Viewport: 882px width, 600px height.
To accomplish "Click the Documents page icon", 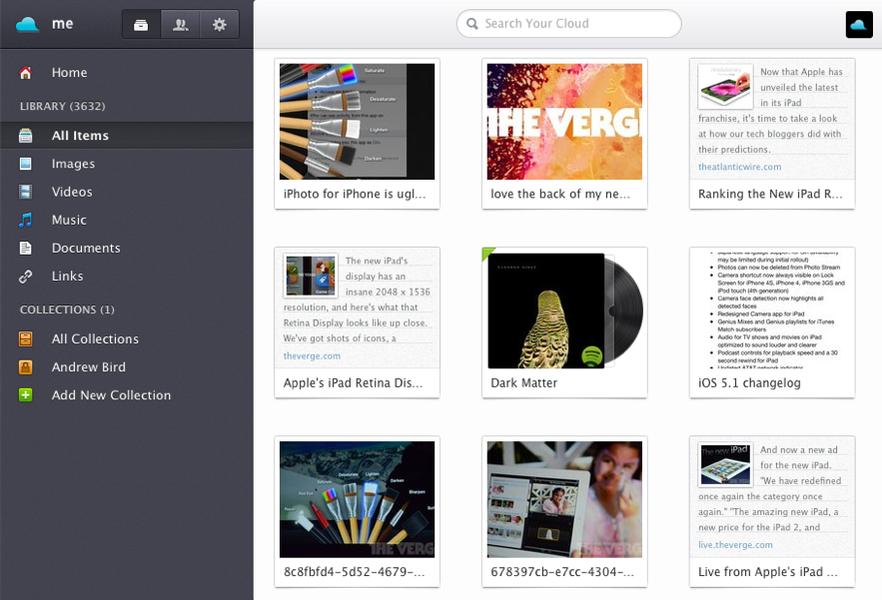I will click(x=25, y=248).
